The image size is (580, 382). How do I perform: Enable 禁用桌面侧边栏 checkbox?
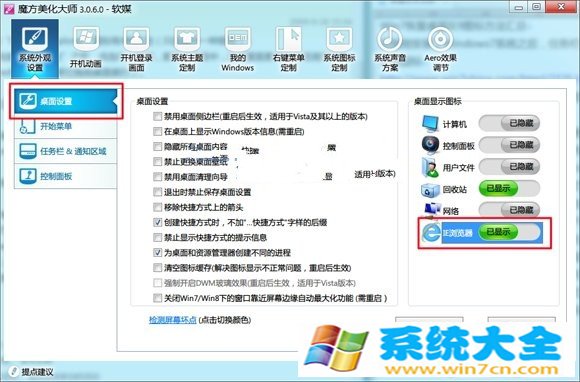pos(158,116)
